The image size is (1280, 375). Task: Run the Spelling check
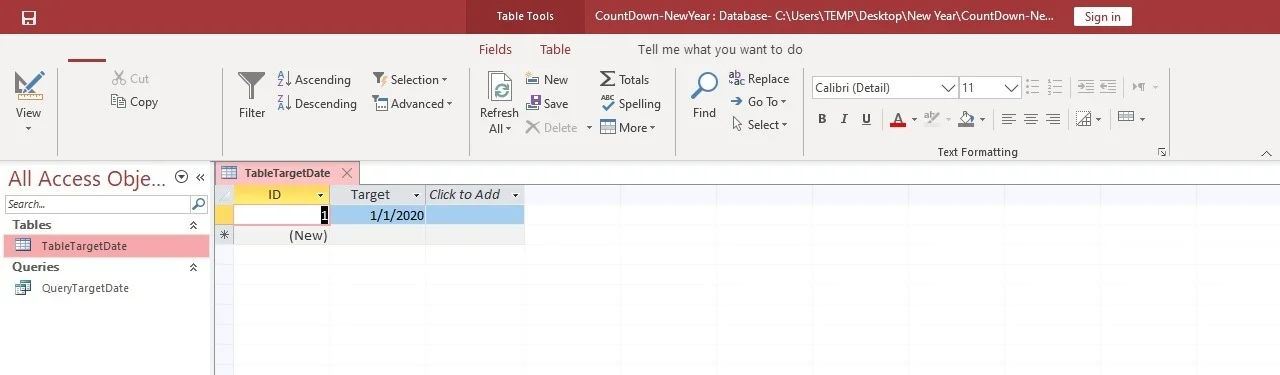631,103
